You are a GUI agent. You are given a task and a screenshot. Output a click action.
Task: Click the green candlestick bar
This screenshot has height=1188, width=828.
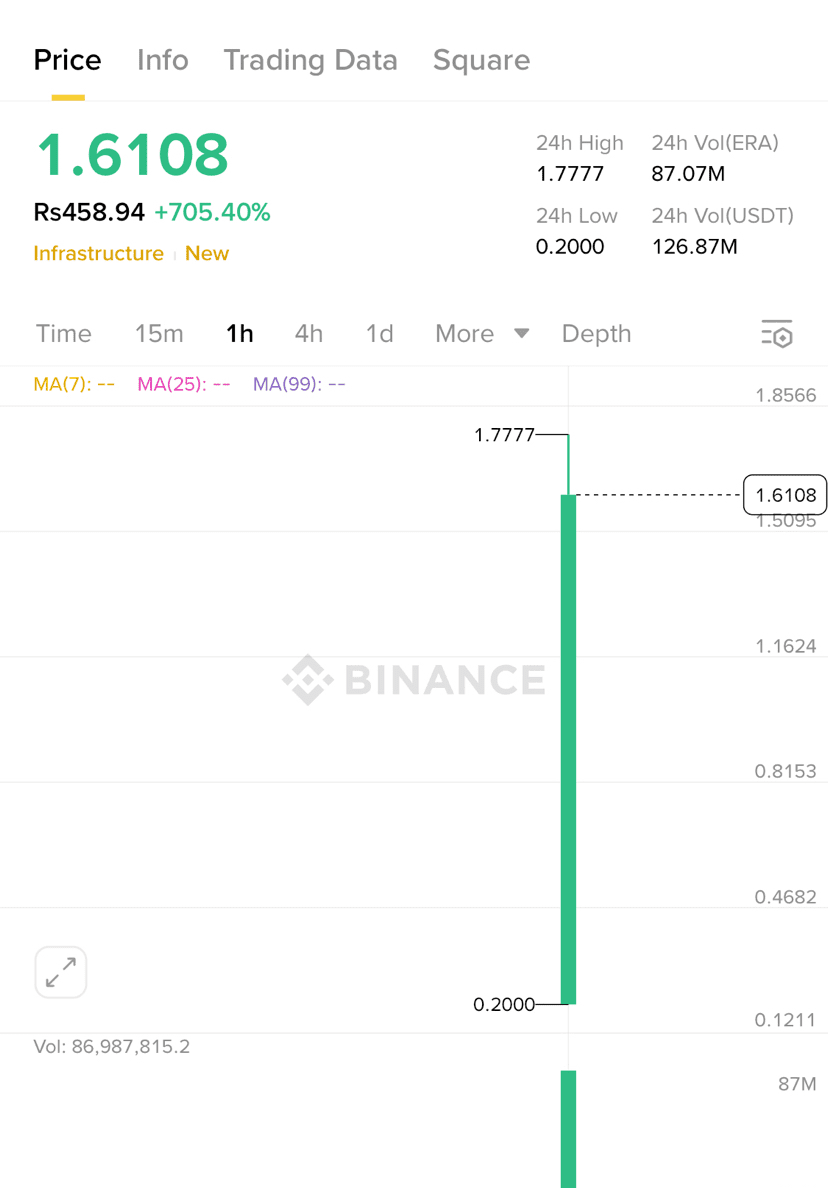tap(568, 750)
